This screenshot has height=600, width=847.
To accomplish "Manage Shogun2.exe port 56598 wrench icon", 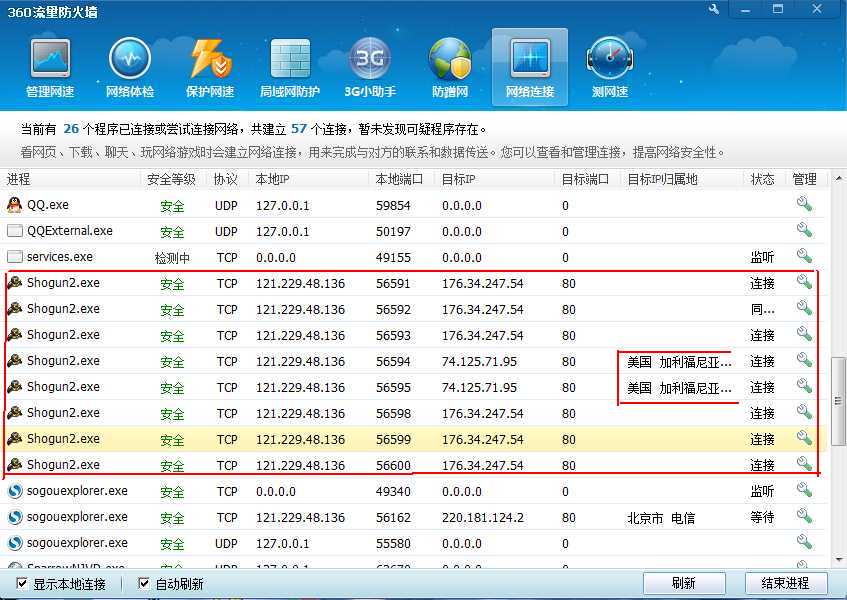I will (804, 412).
